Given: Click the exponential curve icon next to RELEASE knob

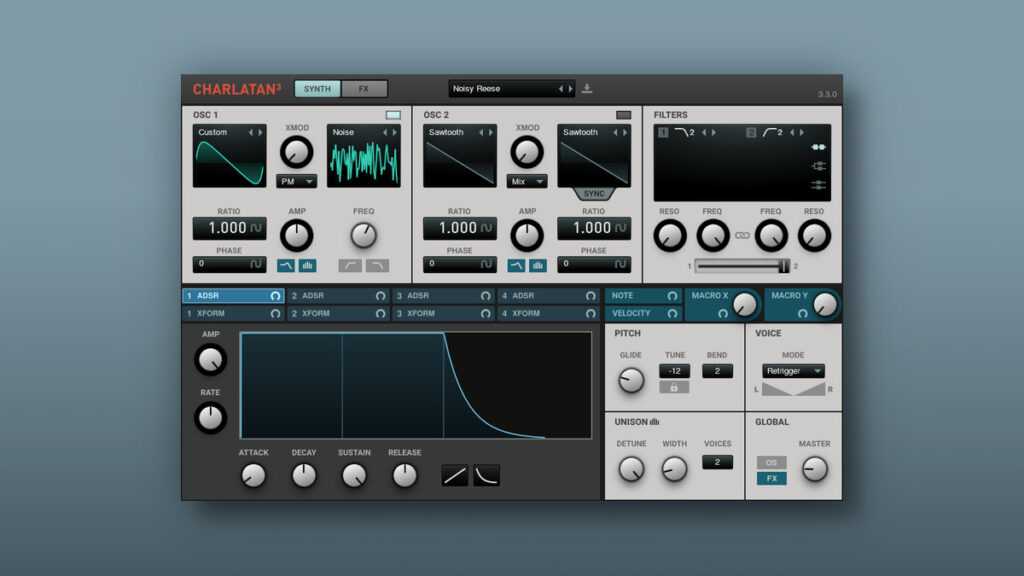Looking at the screenshot, I should 487,476.
